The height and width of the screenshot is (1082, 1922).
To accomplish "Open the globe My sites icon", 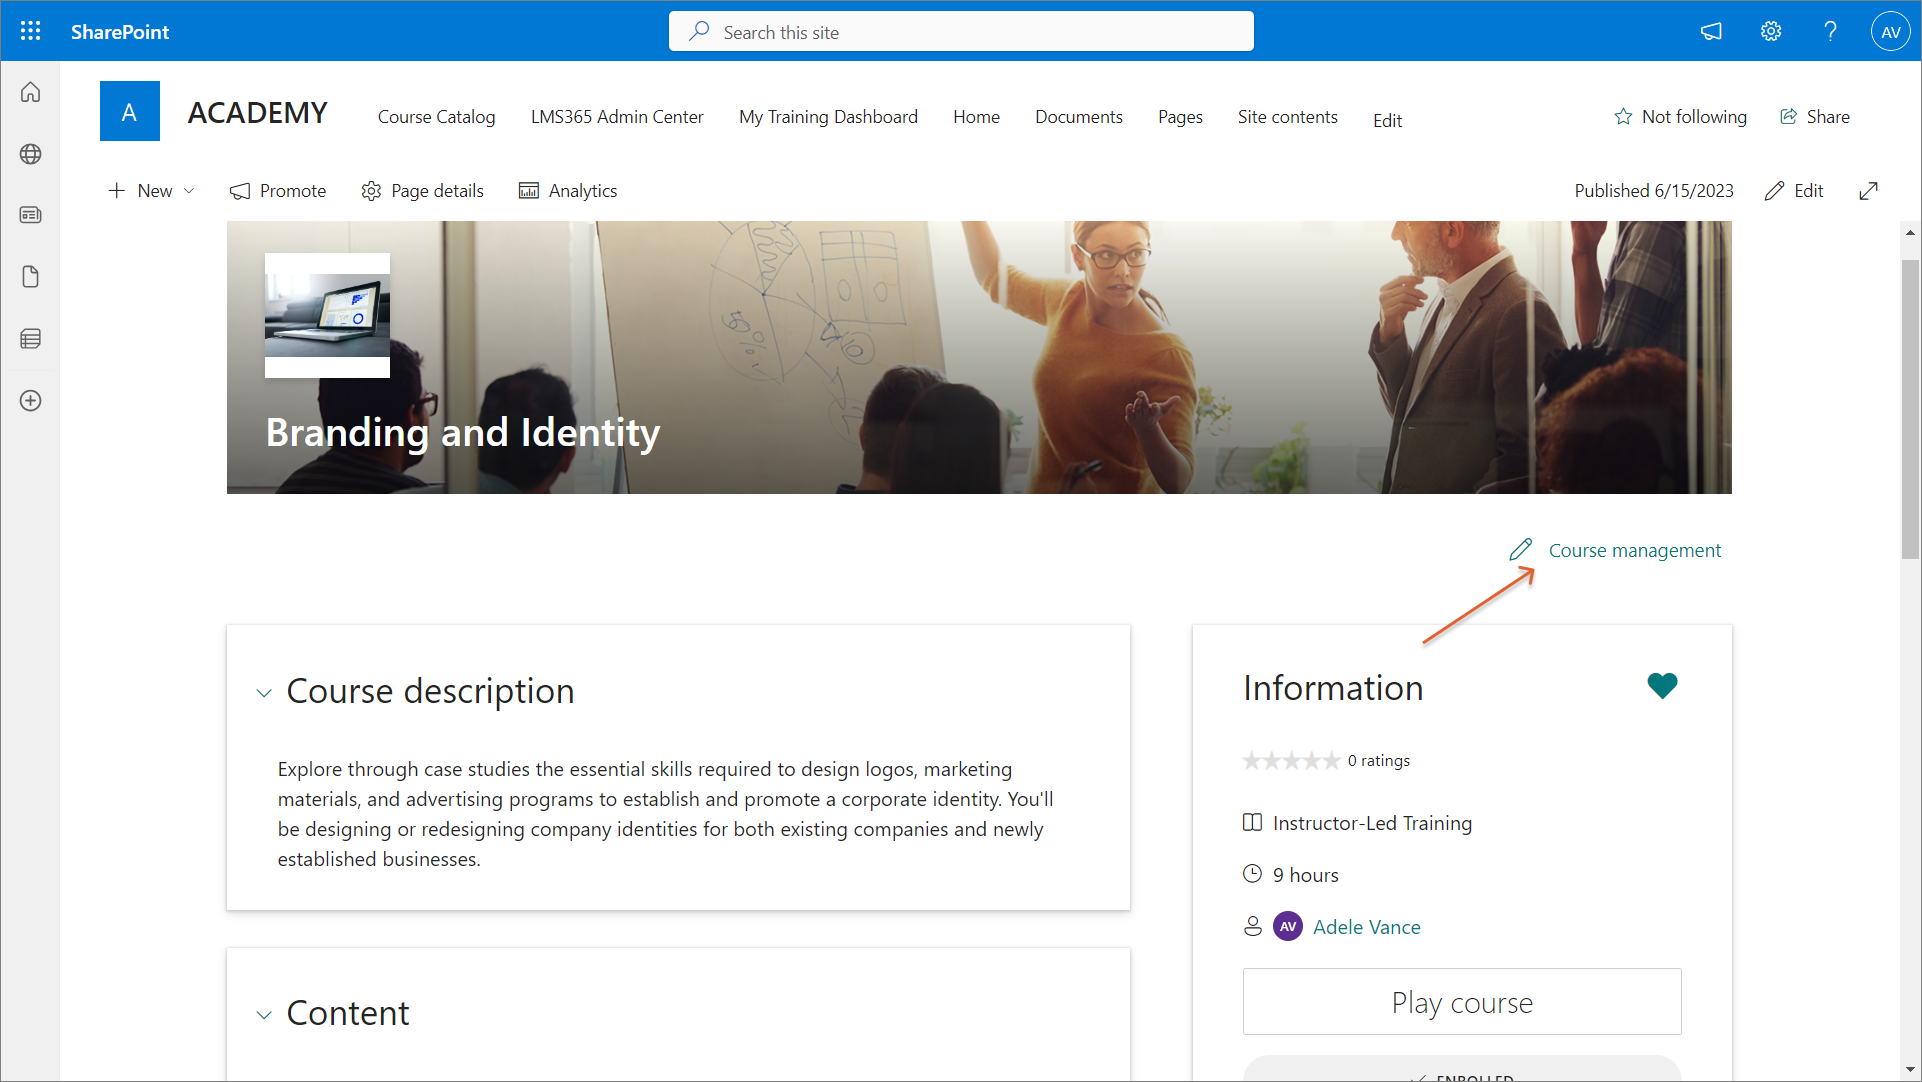I will coord(30,154).
